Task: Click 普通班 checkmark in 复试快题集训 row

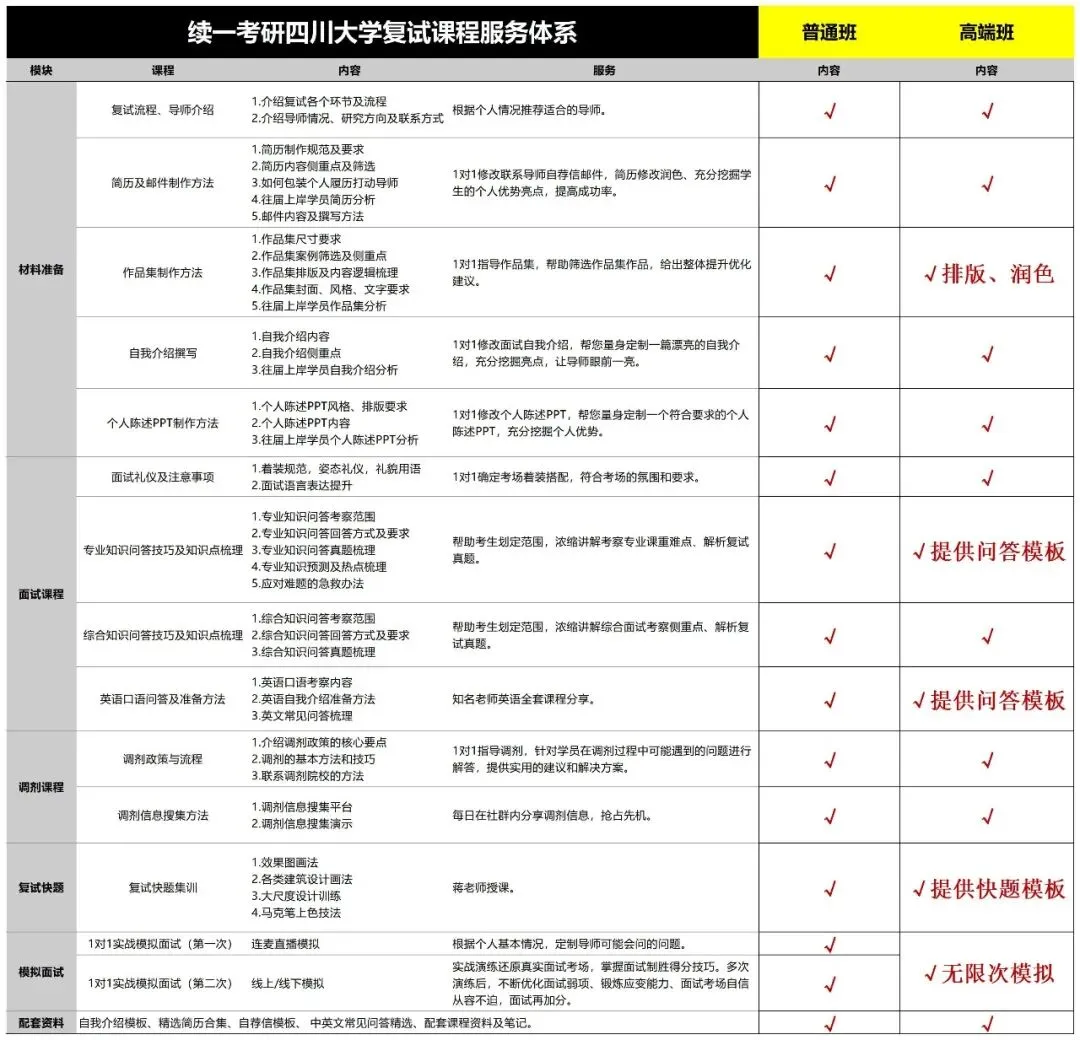Action: click(x=830, y=889)
